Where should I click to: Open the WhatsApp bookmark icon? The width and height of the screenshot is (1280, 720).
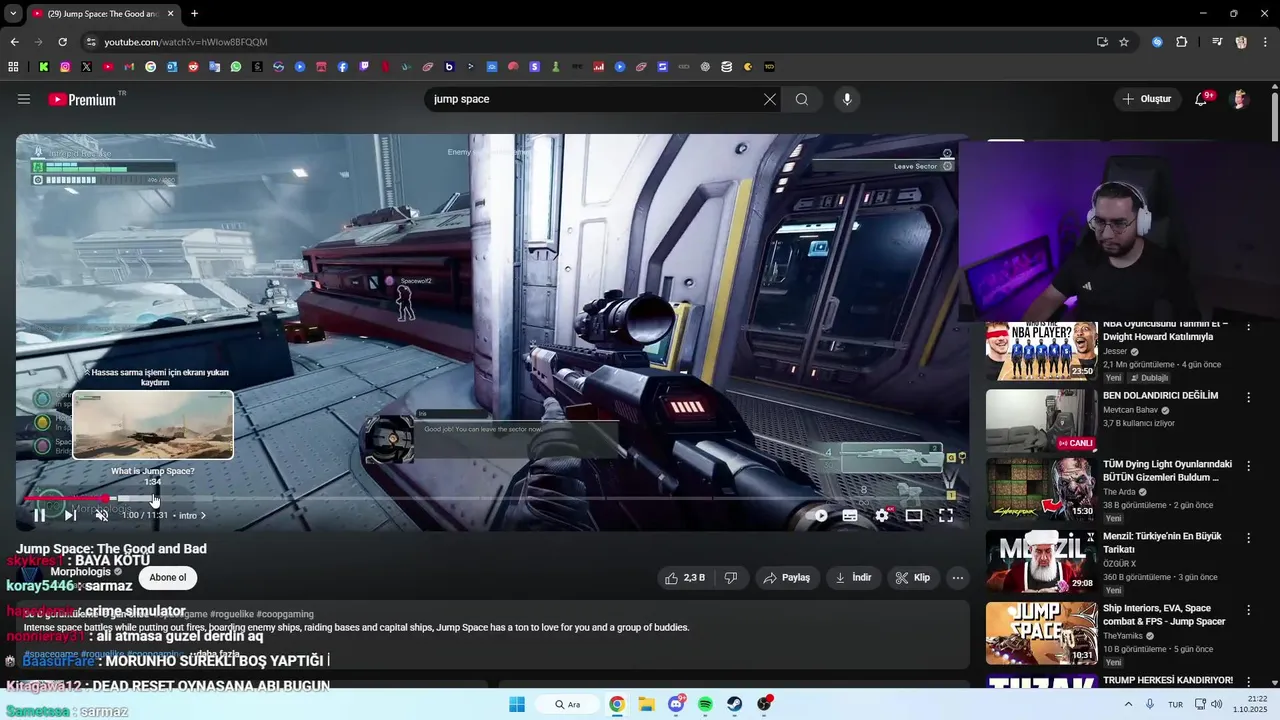[x=236, y=67]
